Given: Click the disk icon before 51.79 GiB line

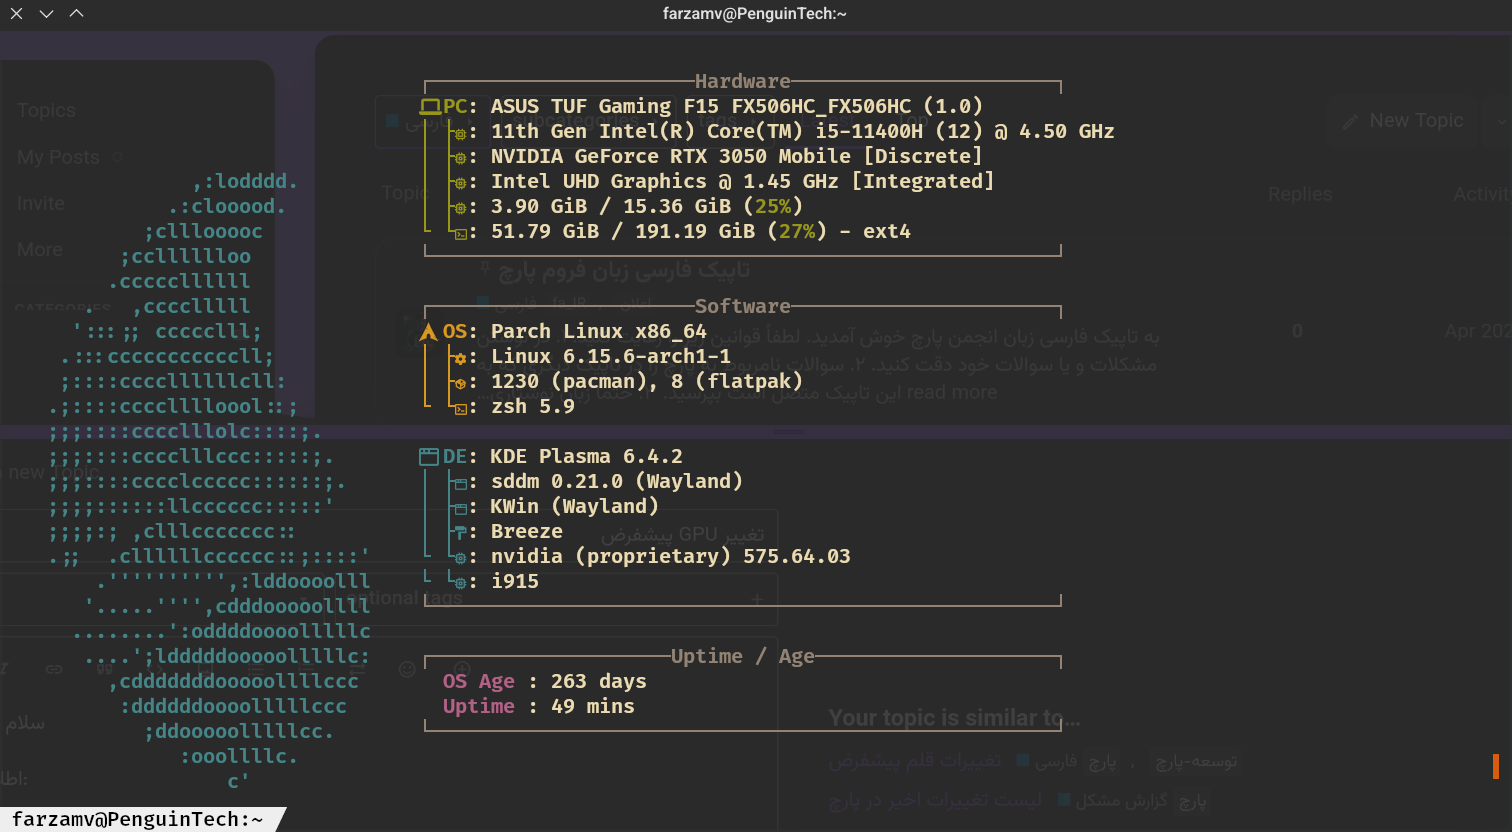Looking at the screenshot, I should point(460,233).
